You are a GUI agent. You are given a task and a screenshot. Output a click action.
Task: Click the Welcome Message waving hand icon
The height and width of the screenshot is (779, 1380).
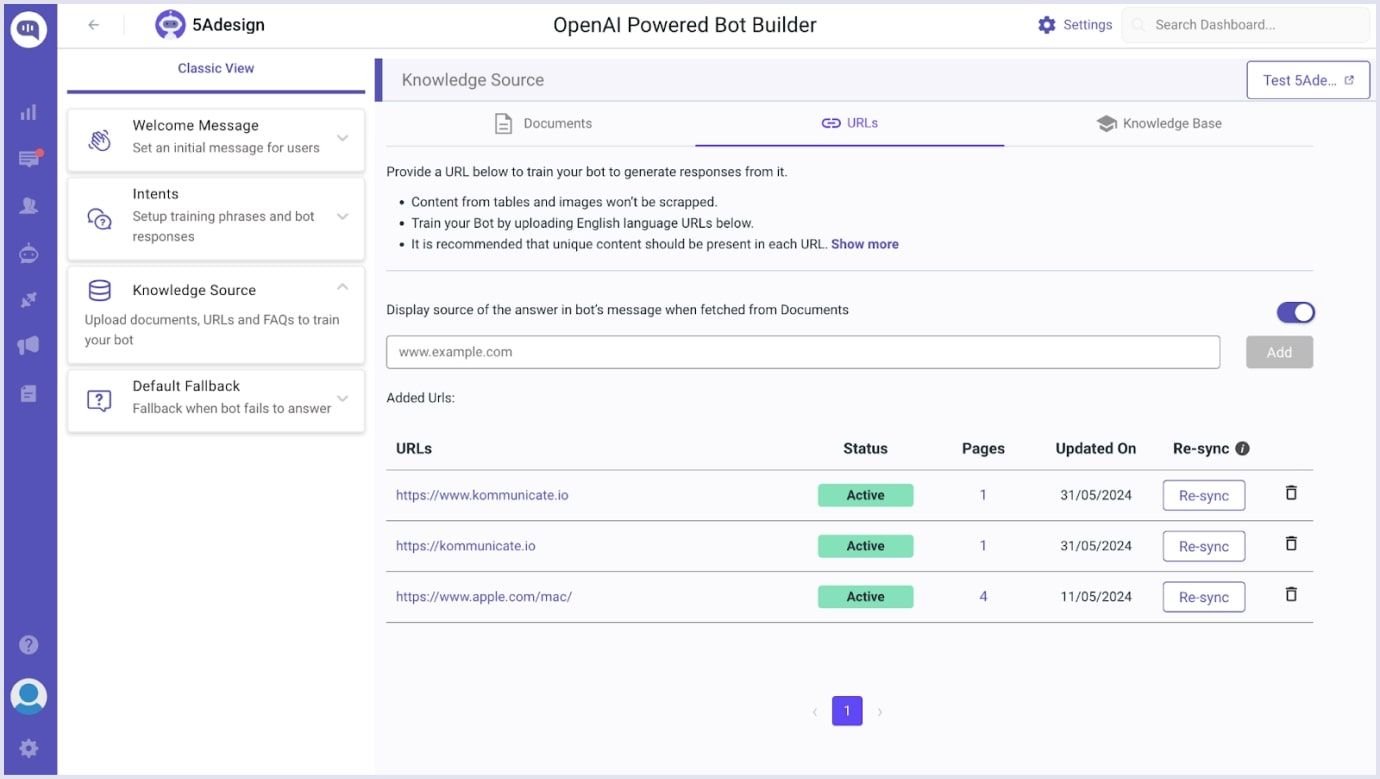(x=100, y=139)
